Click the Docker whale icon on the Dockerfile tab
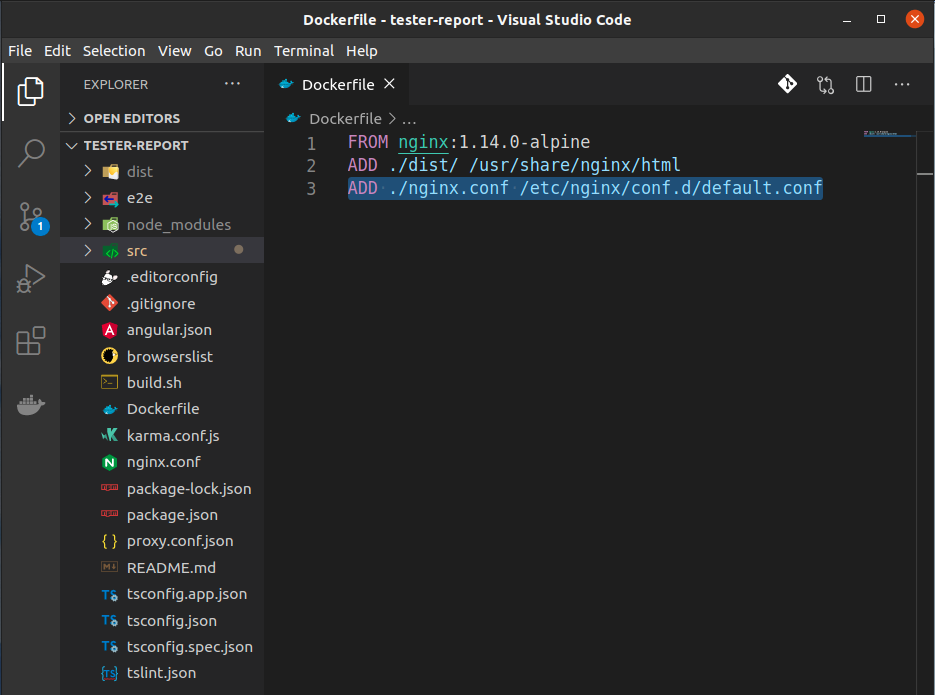This screenshot has height=695, width=935. click(x=288, y=84)
